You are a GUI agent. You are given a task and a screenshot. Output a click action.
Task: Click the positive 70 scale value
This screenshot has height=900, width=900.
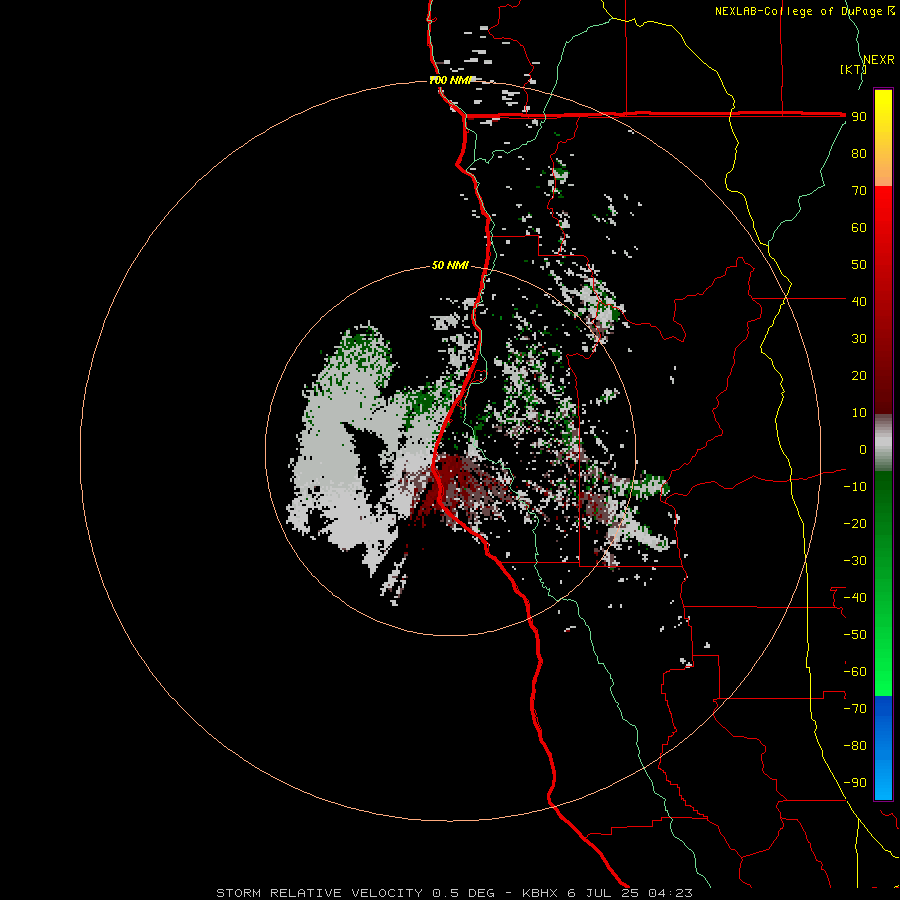coord(859,191)
